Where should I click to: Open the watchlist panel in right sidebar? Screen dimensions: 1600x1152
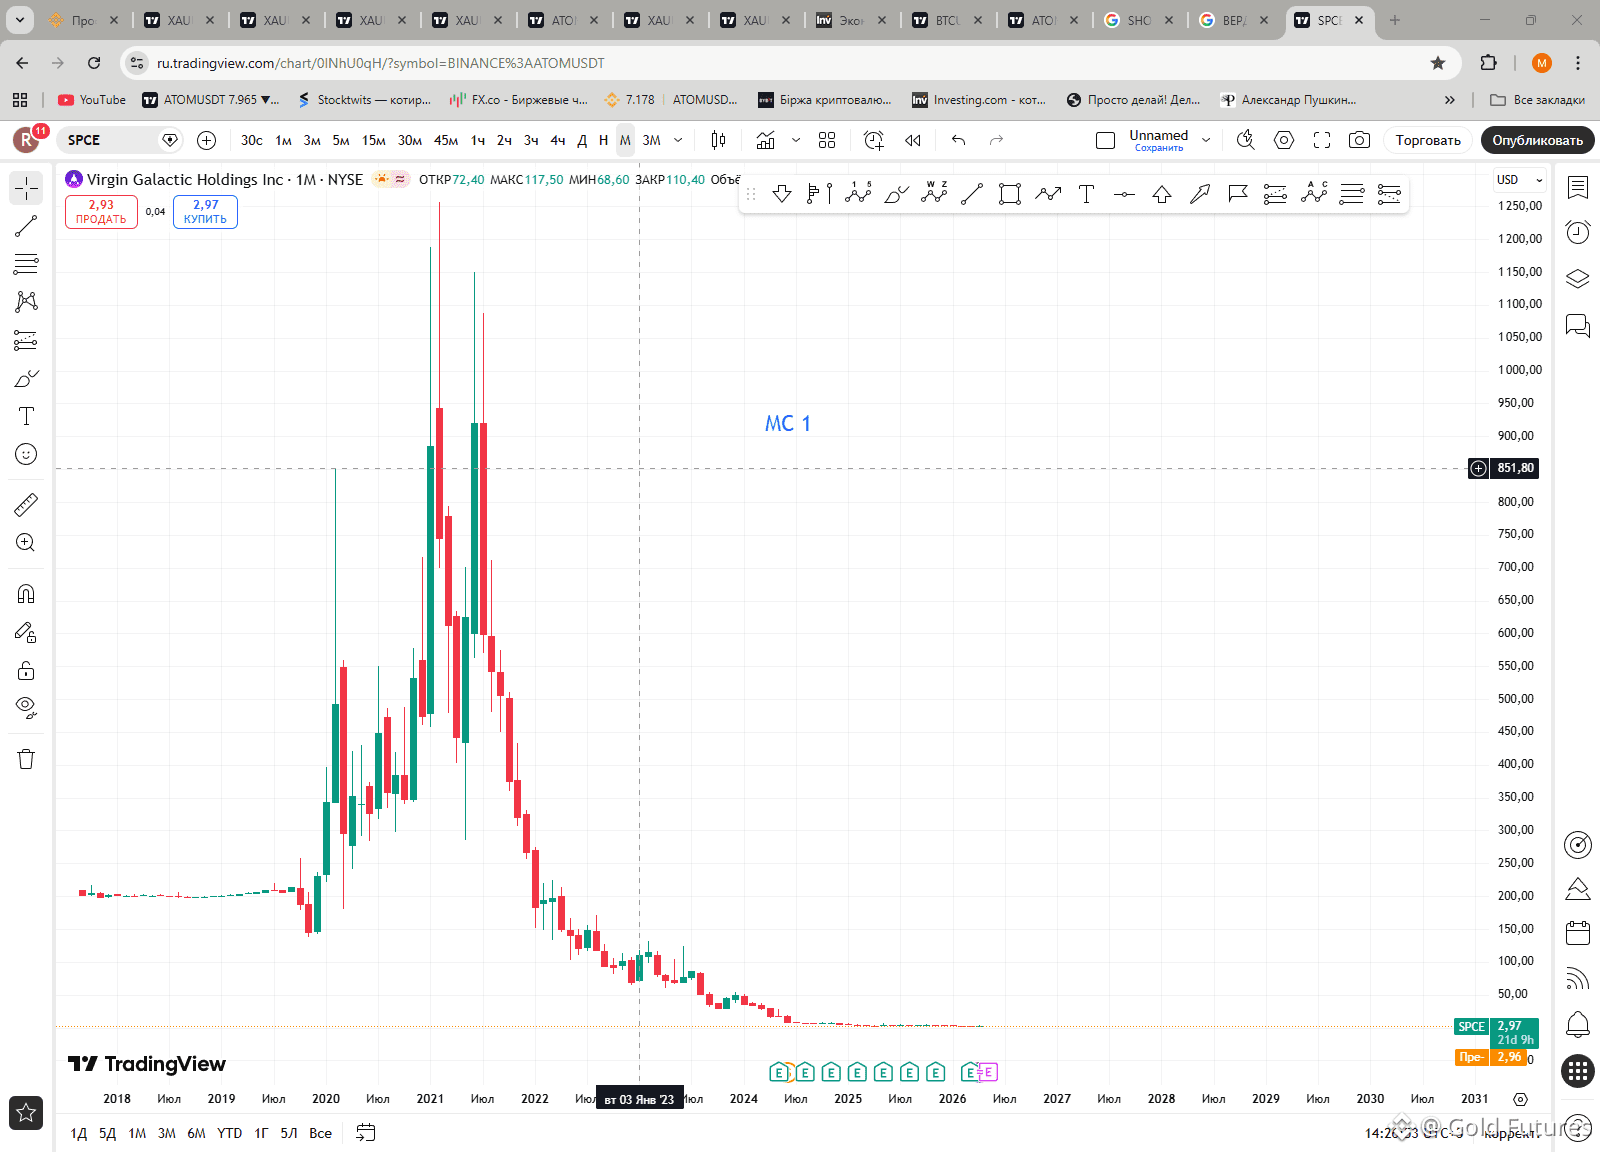click(x=1578, y=187)
